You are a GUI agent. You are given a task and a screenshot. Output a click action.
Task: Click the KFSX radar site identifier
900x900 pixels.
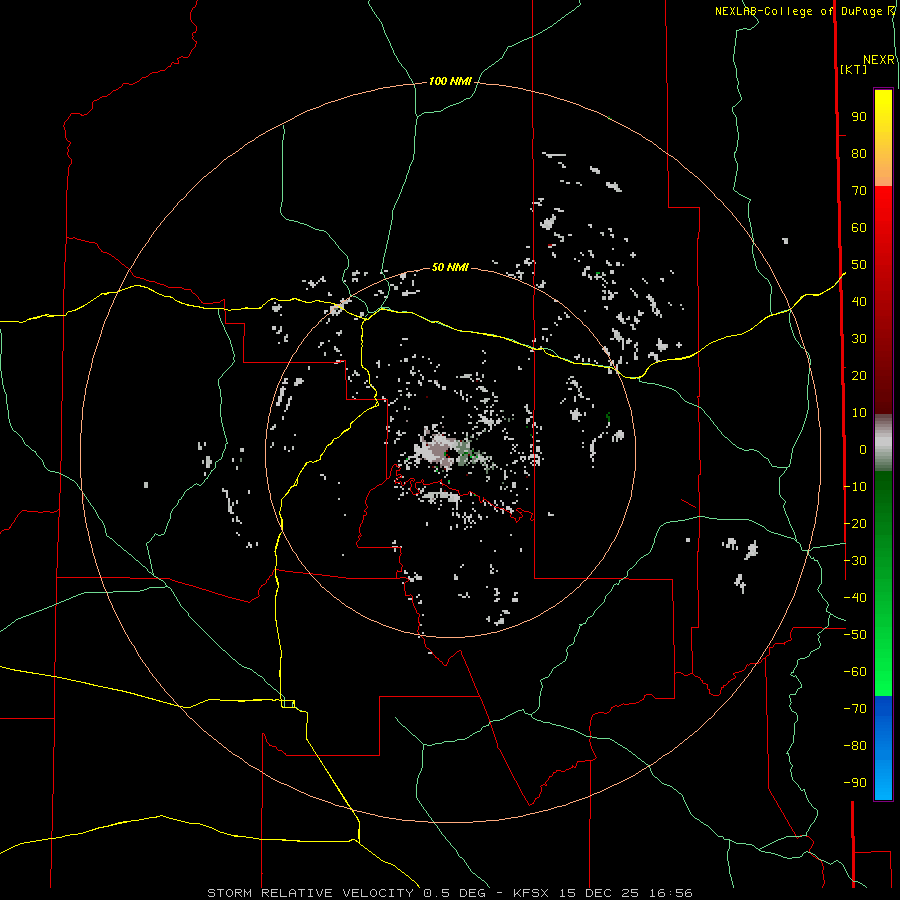click(x=531, y=893)
